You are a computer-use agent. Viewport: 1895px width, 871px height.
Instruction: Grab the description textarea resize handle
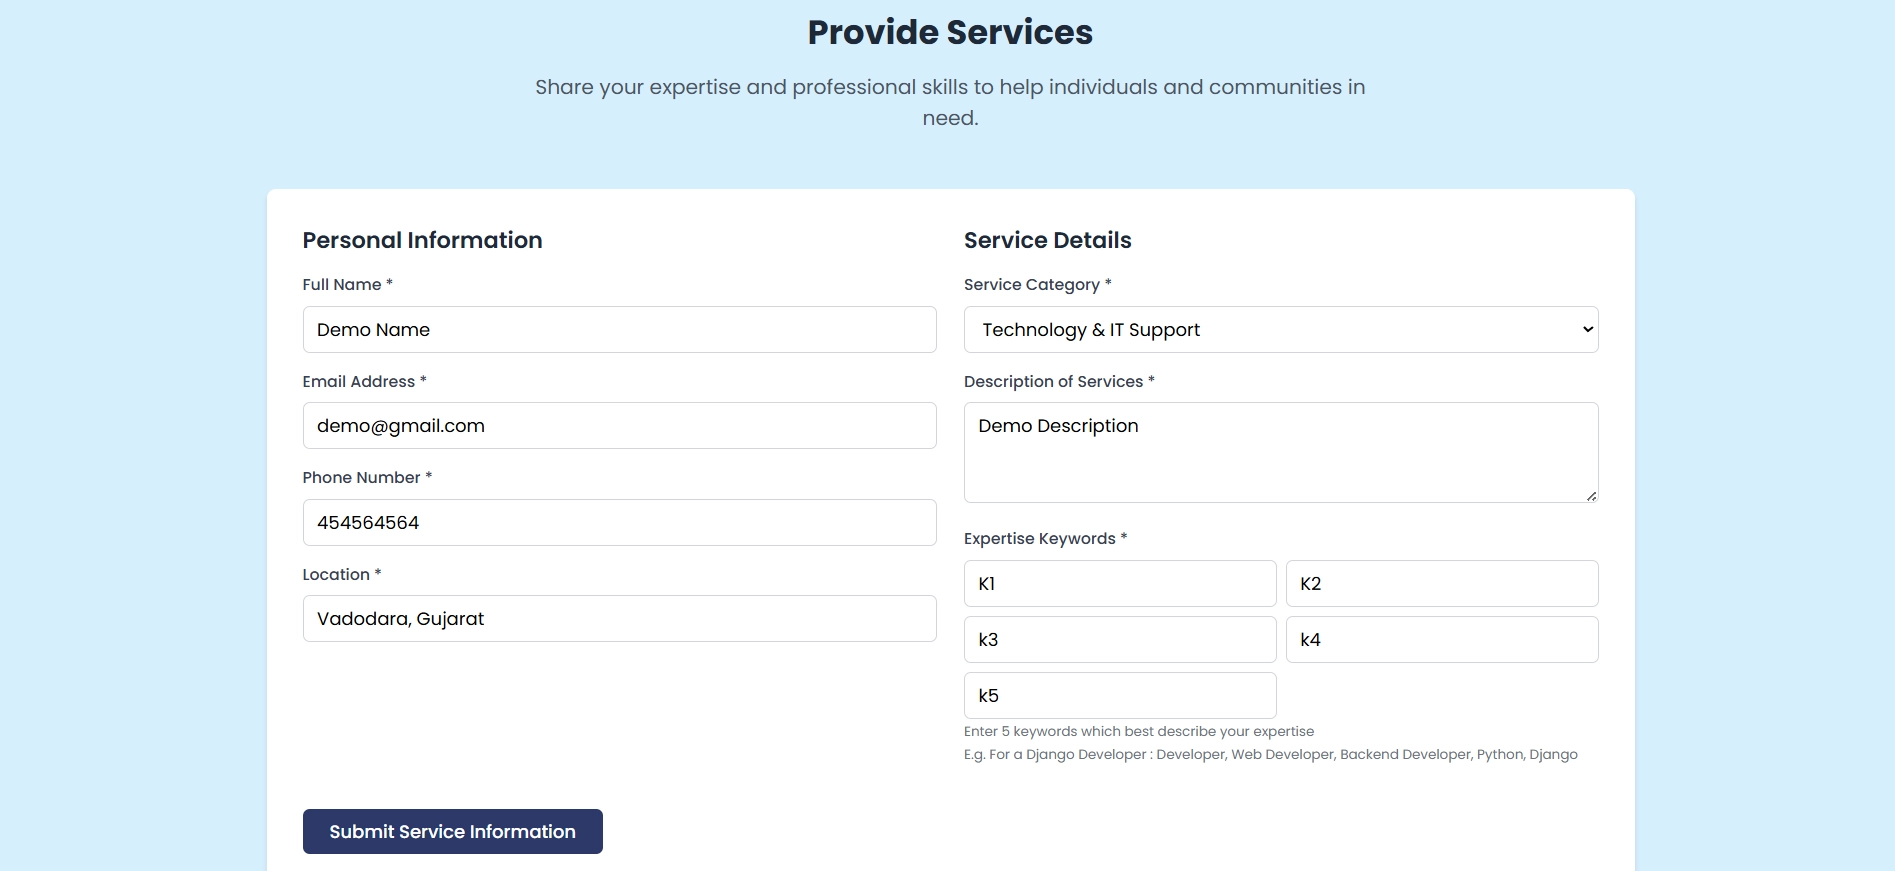[1591, 496]
